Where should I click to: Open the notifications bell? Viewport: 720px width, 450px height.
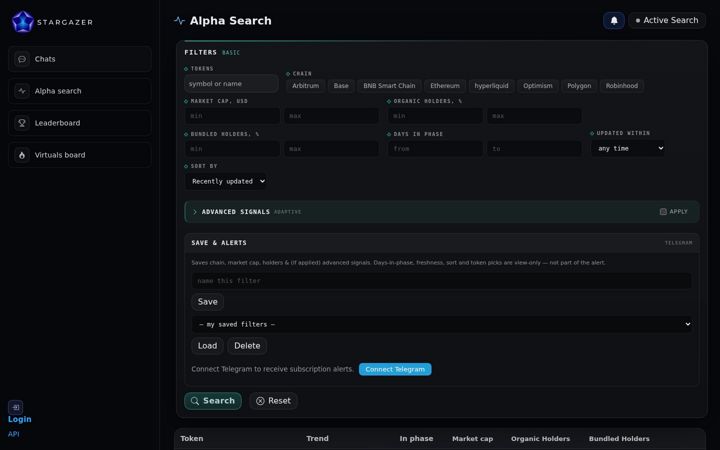[x=614, y=21]
